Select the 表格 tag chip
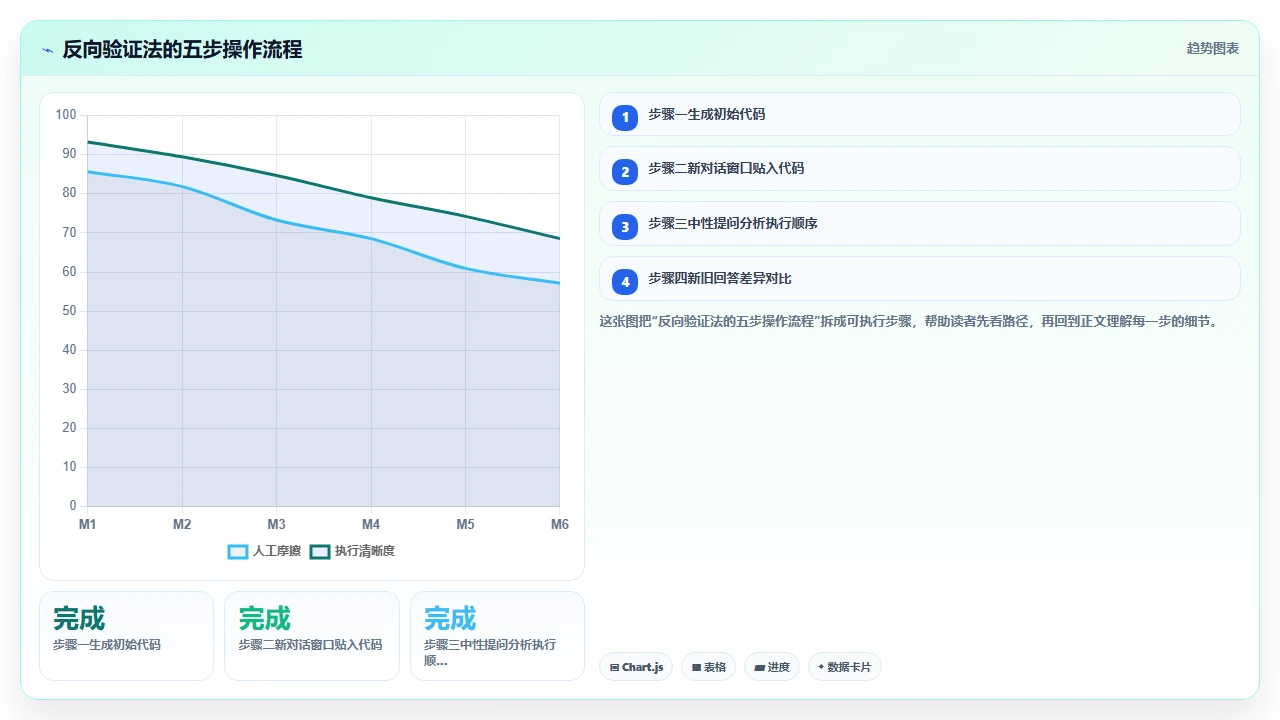Screen dimensions: 1280x720 709,667
